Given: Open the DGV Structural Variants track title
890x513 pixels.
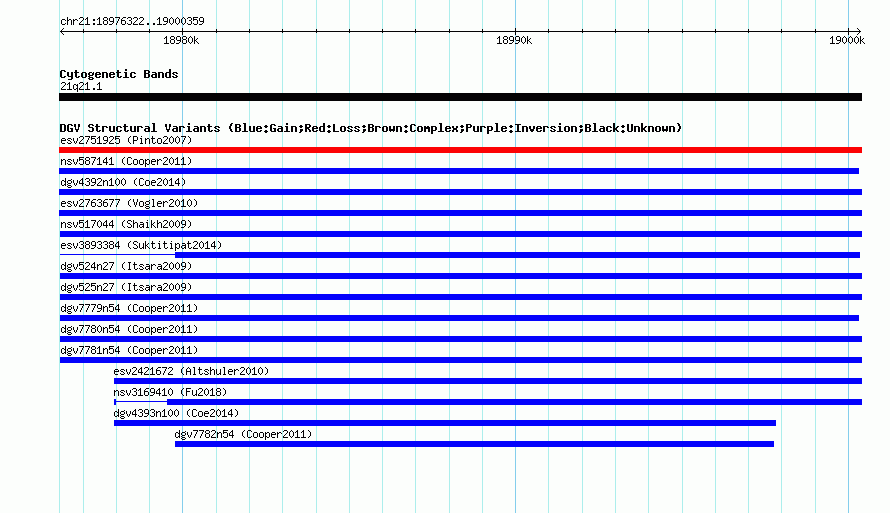Looking at the screenshot, I should (371, 128).
